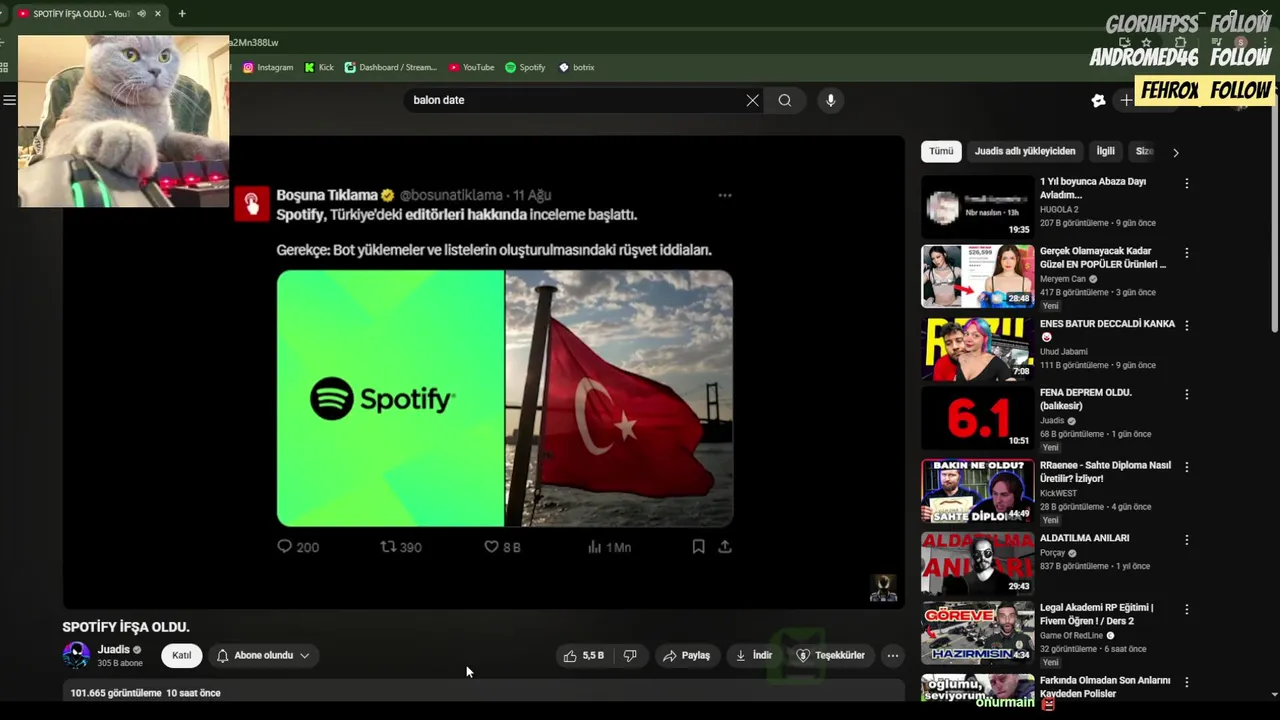Open the YouTube hamburger guide menu
This screenshot has width=1280, height=720.
9,100
